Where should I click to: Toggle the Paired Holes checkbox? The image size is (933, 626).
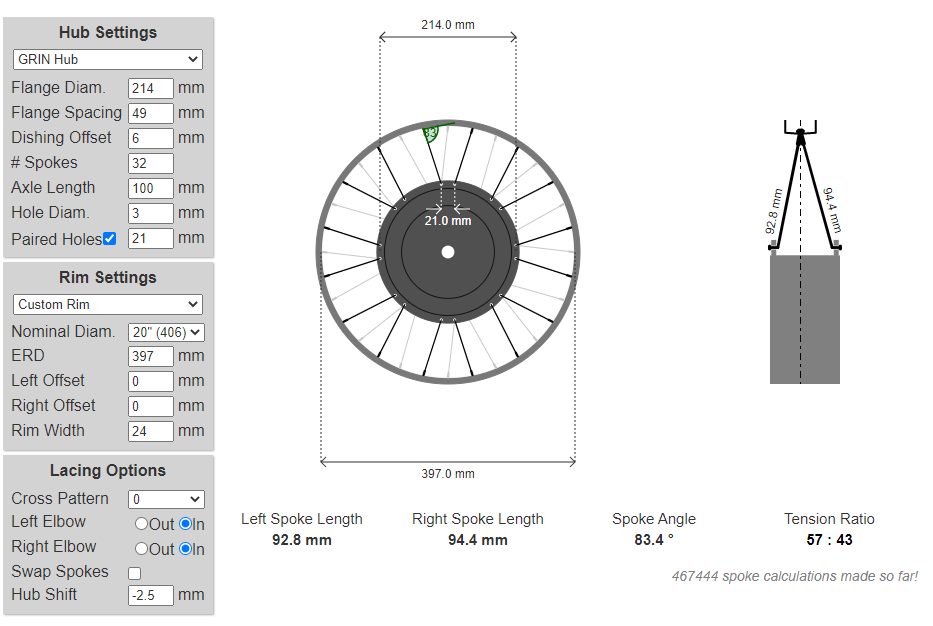point(110,239)
